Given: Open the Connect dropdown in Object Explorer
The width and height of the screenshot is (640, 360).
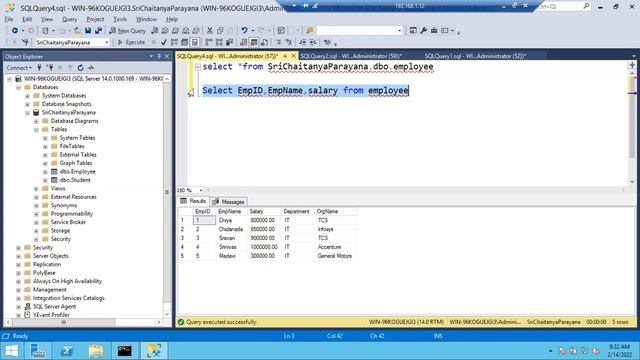Looking at the screenshot, I should [19, 68].
